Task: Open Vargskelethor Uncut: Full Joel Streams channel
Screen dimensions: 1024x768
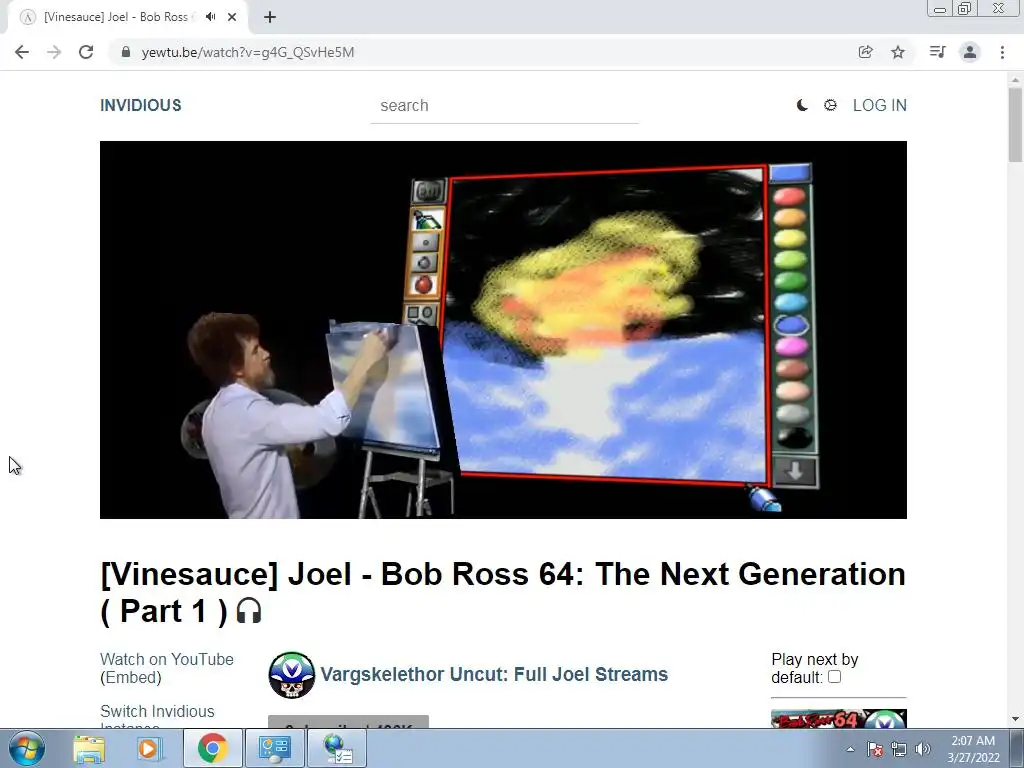Action: click(494, 675)
